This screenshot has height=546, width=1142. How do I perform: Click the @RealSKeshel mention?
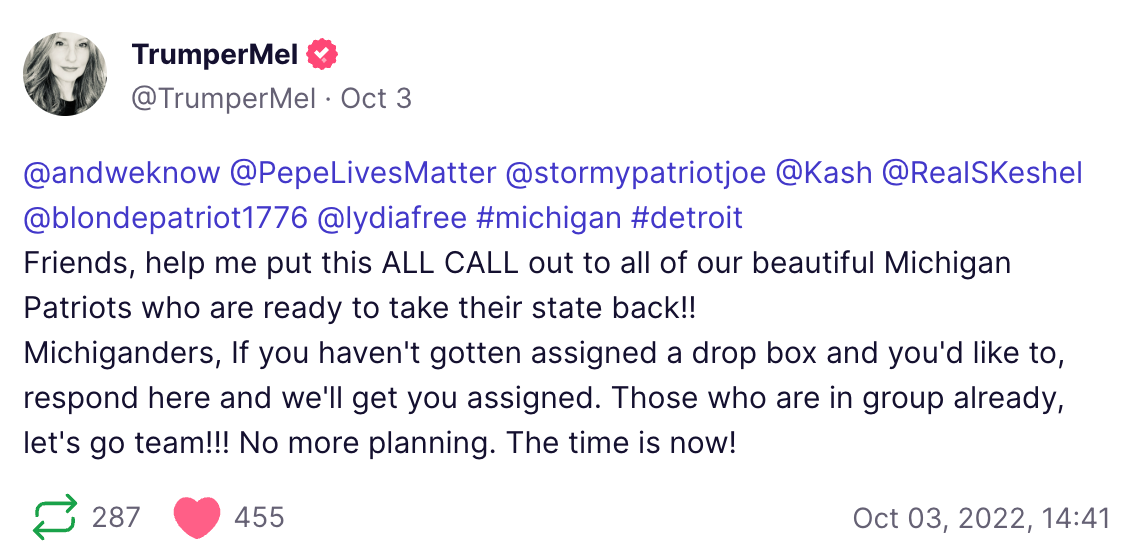[x=982, y=173]
